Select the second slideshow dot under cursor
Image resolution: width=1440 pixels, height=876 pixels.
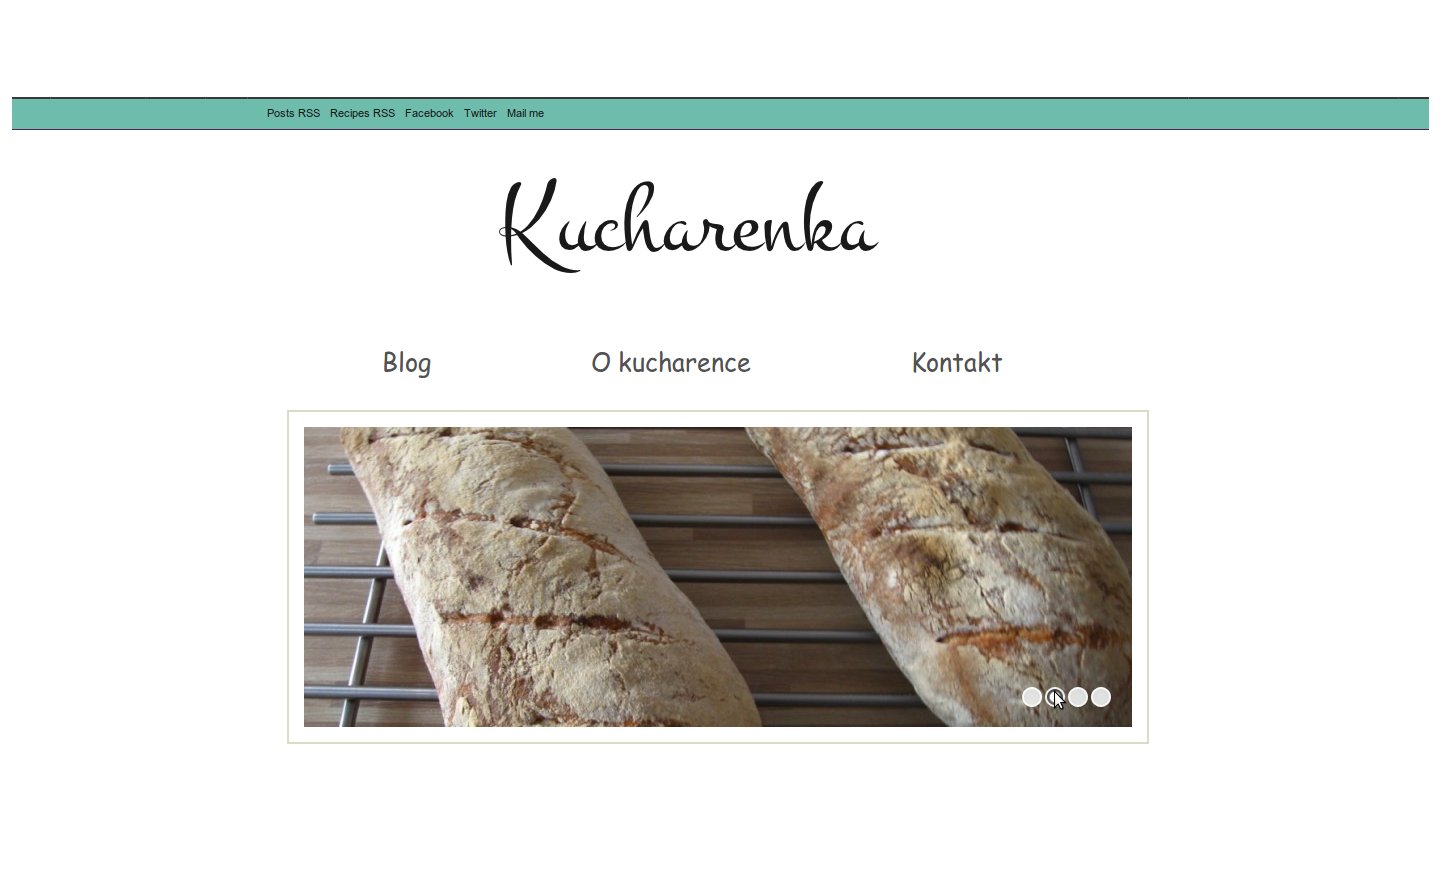[1055, 697]
